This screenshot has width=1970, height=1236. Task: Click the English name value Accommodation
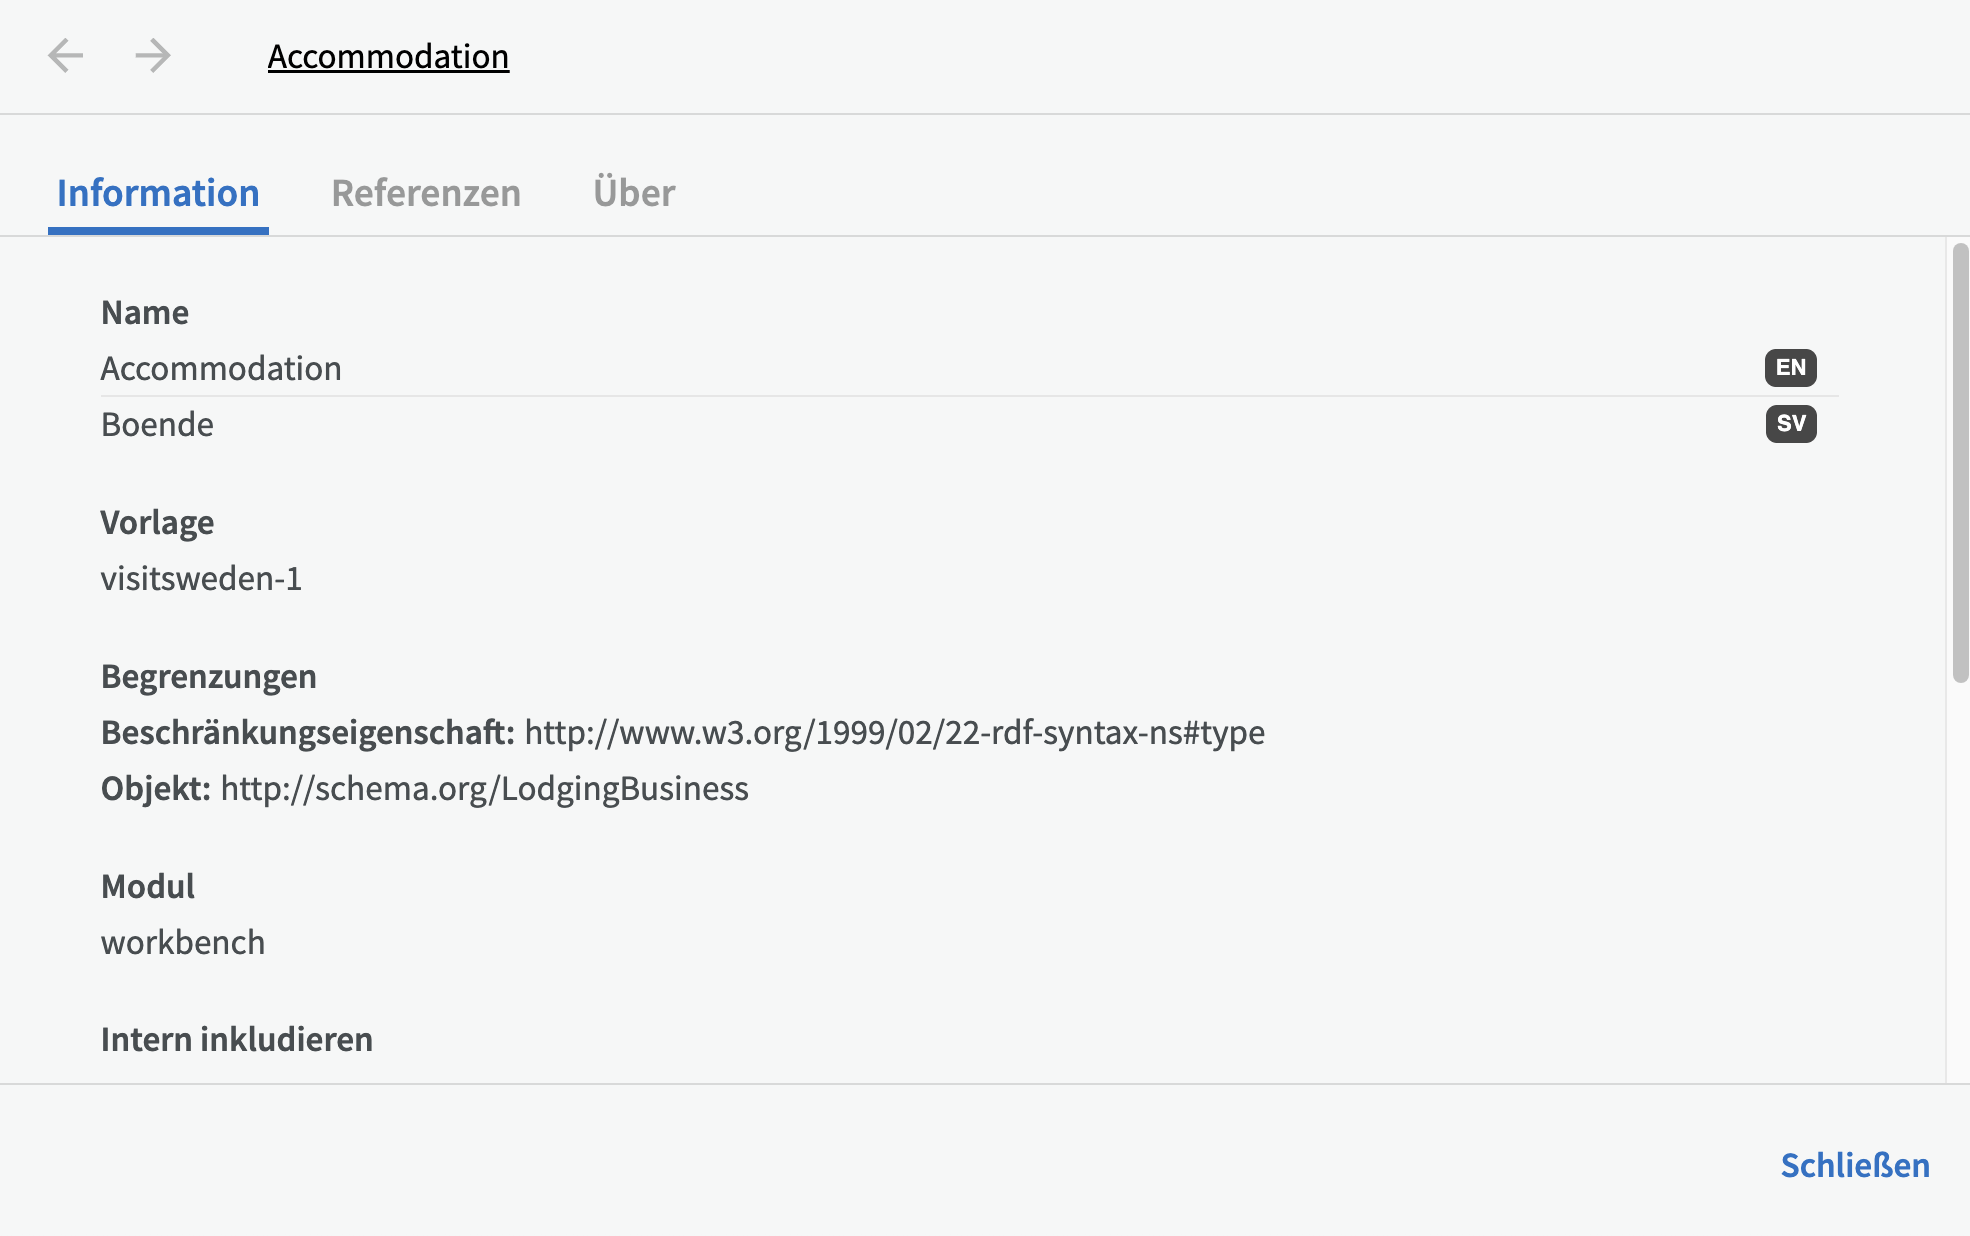pyautogui.click(x=221, y=369)
